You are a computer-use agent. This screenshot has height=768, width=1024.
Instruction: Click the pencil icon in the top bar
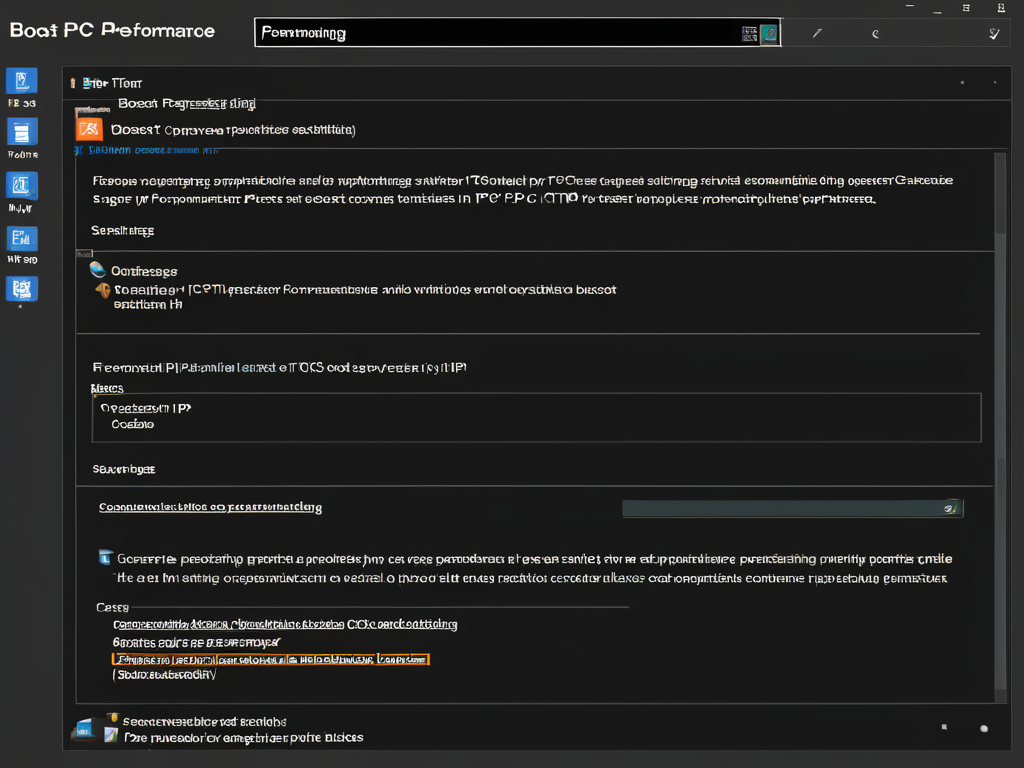tap(817, 33)
